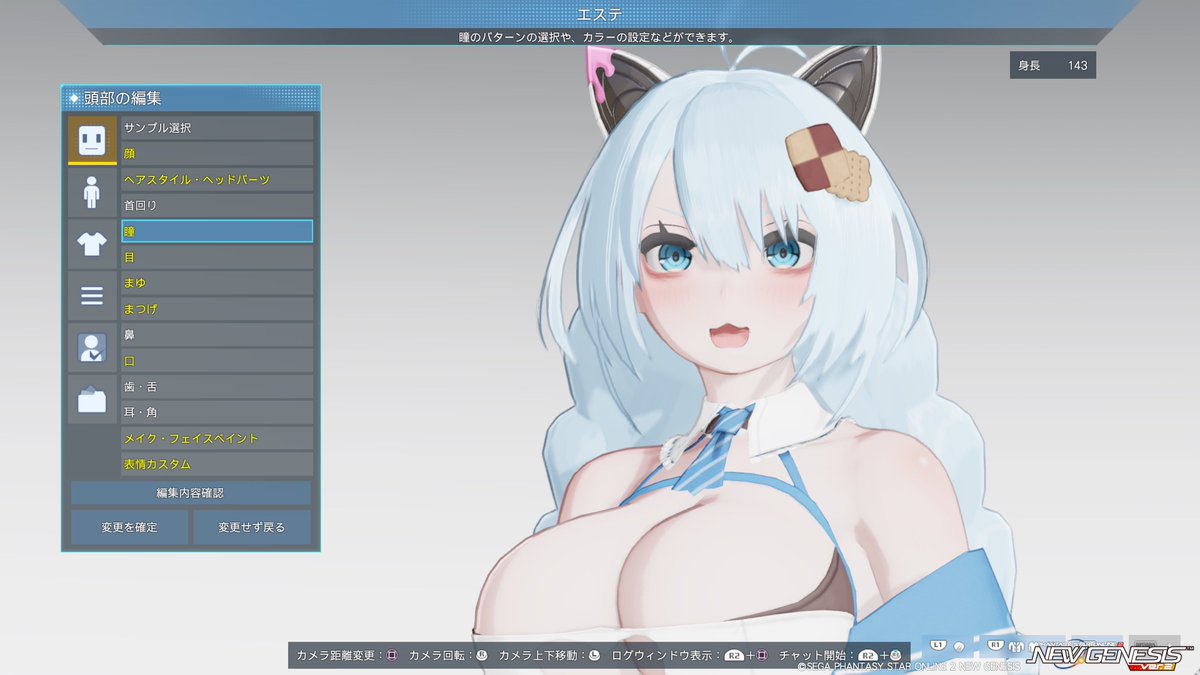Select the 歯・舌 entry

tap(217, 387)
